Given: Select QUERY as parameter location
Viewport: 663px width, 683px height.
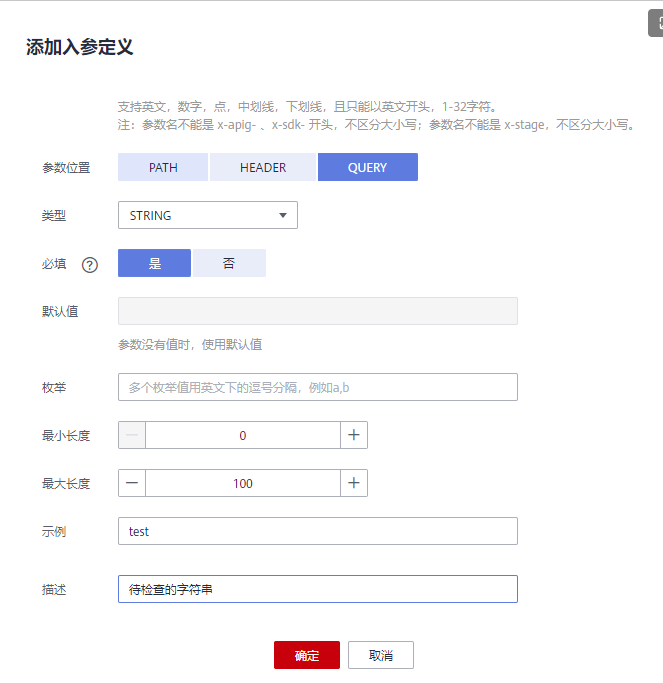Looking at the screenshot, I should click(368, 167).
